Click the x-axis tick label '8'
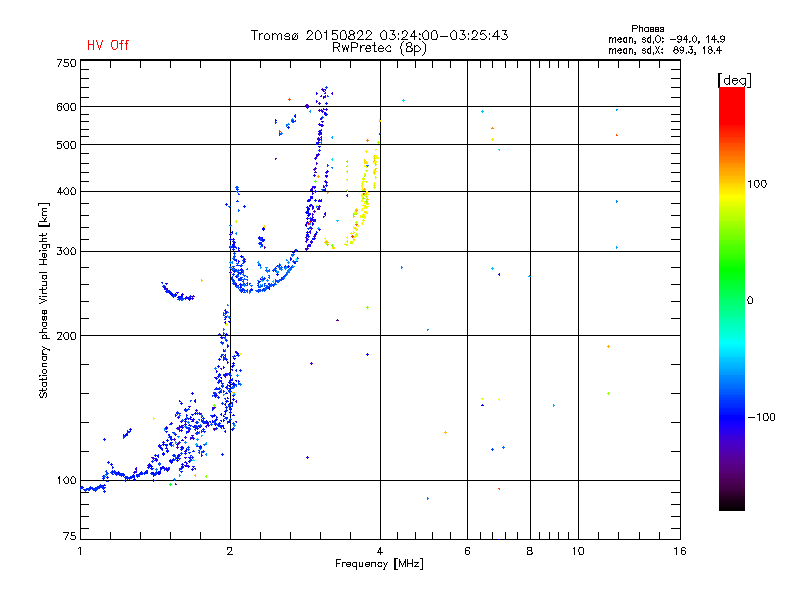Image resolution: width=800 pixels, height=600 pixels. click(x=530, y=551)
